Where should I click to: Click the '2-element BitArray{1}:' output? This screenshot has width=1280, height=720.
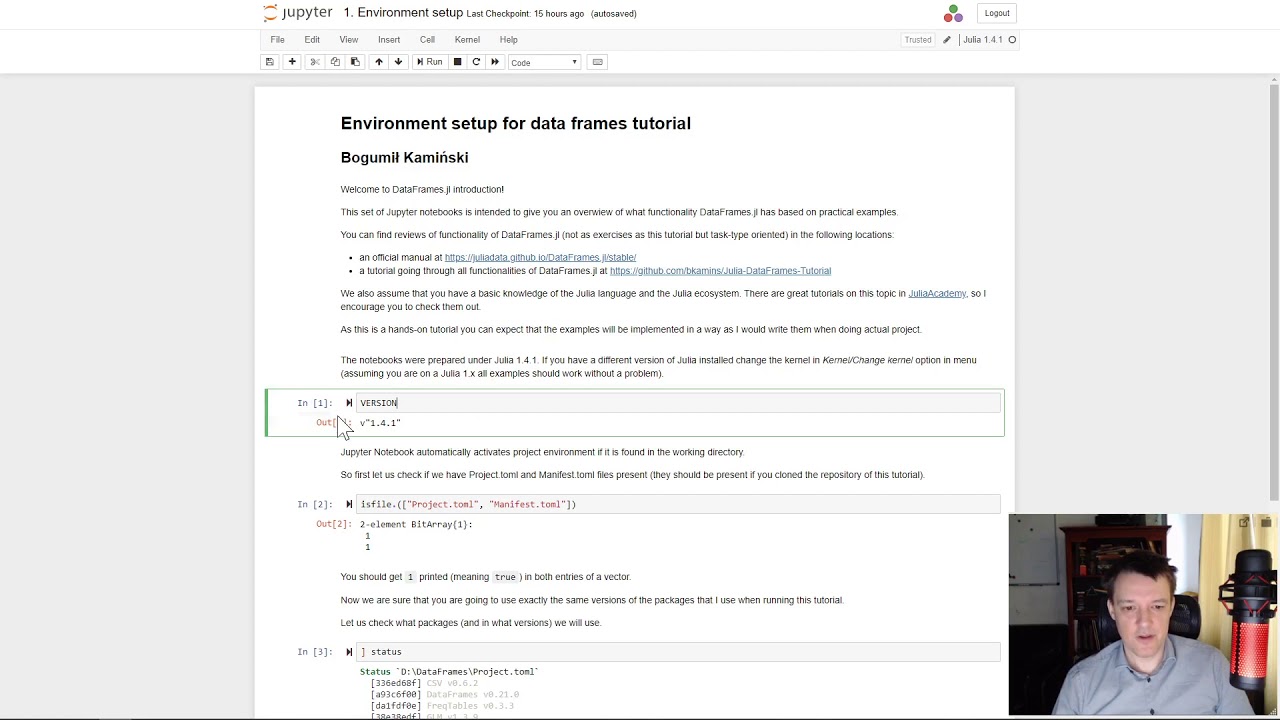pyautogui.click(x=416, y=524)
